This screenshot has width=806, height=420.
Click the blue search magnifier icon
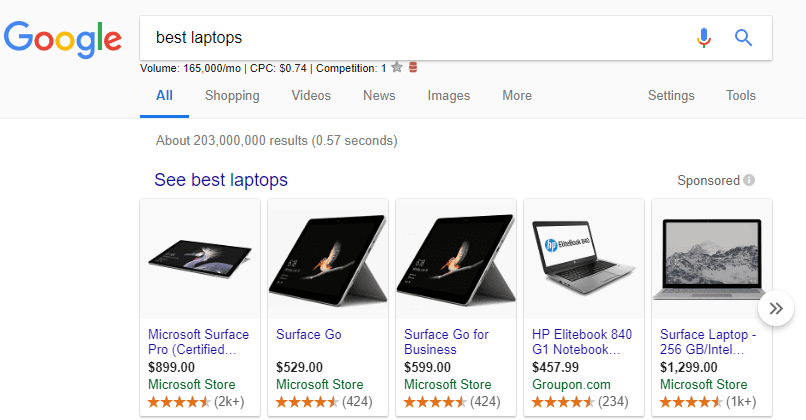(x=743, y=38)
